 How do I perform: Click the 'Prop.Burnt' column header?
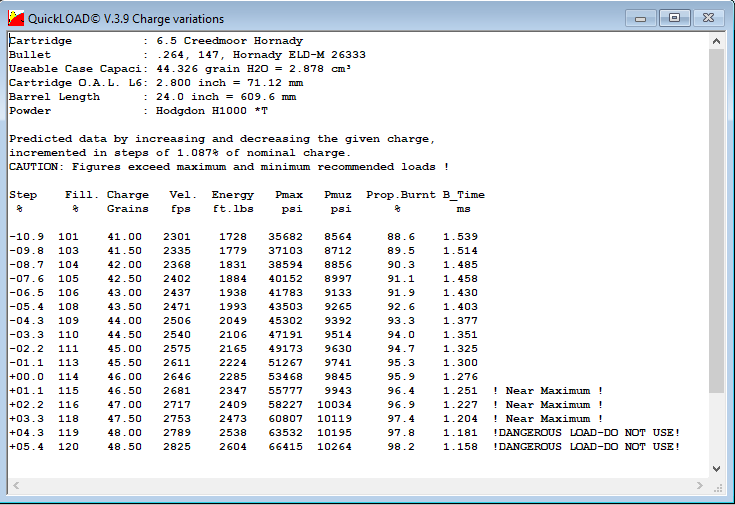click(x=401, y=195)
